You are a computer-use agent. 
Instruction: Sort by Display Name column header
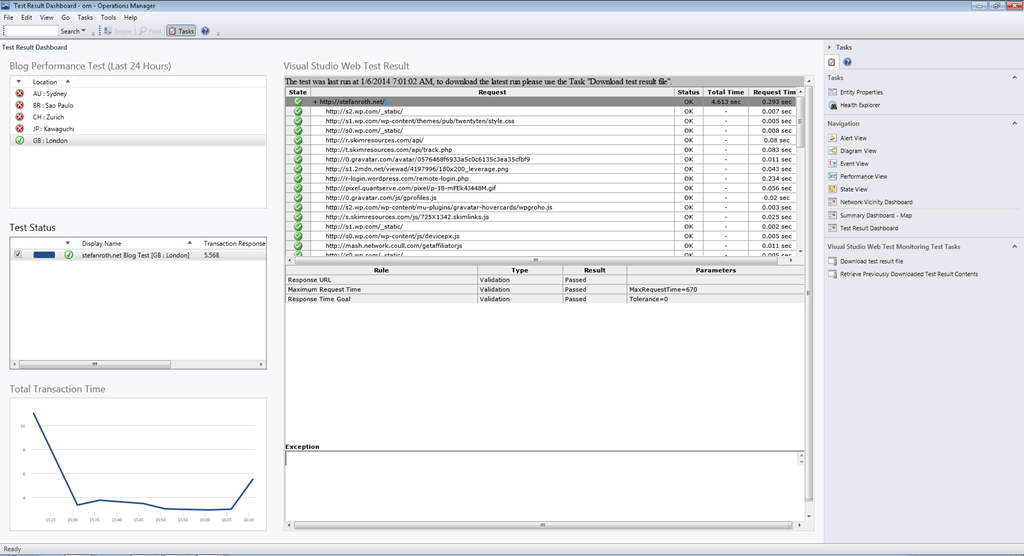(x=101, y=243)
